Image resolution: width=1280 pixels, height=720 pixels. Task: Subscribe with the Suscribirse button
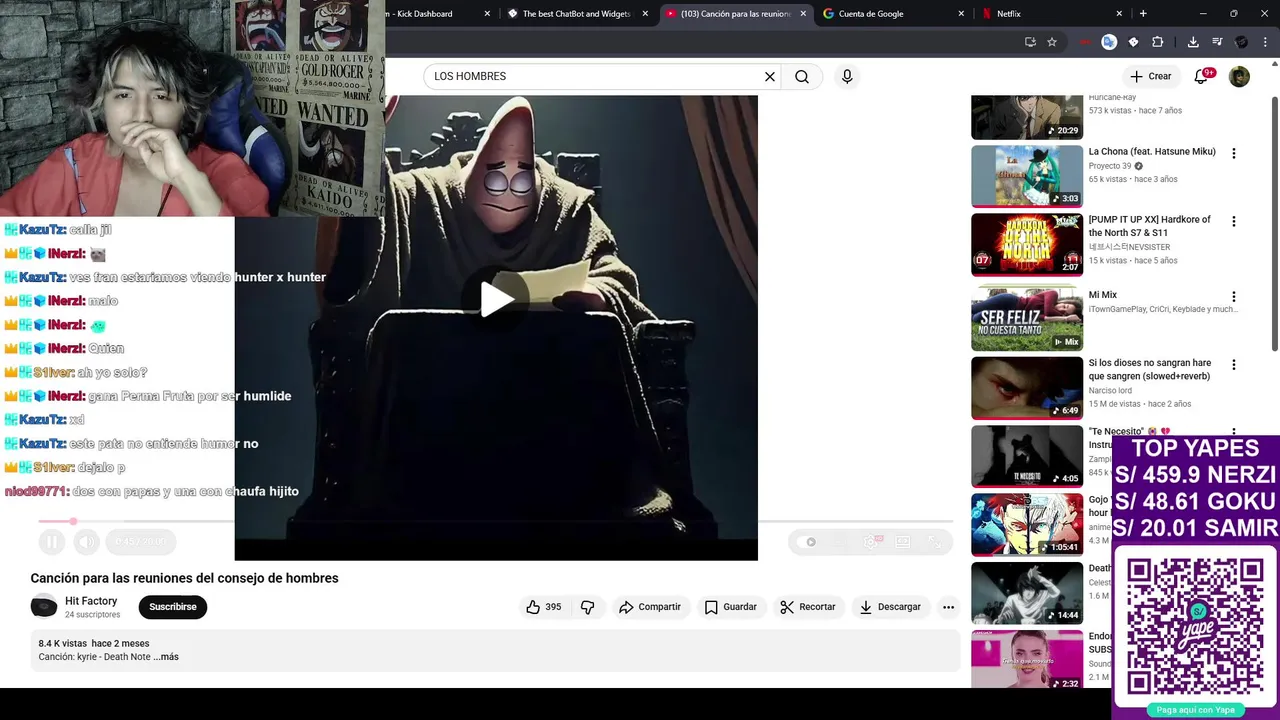point(173,607)
